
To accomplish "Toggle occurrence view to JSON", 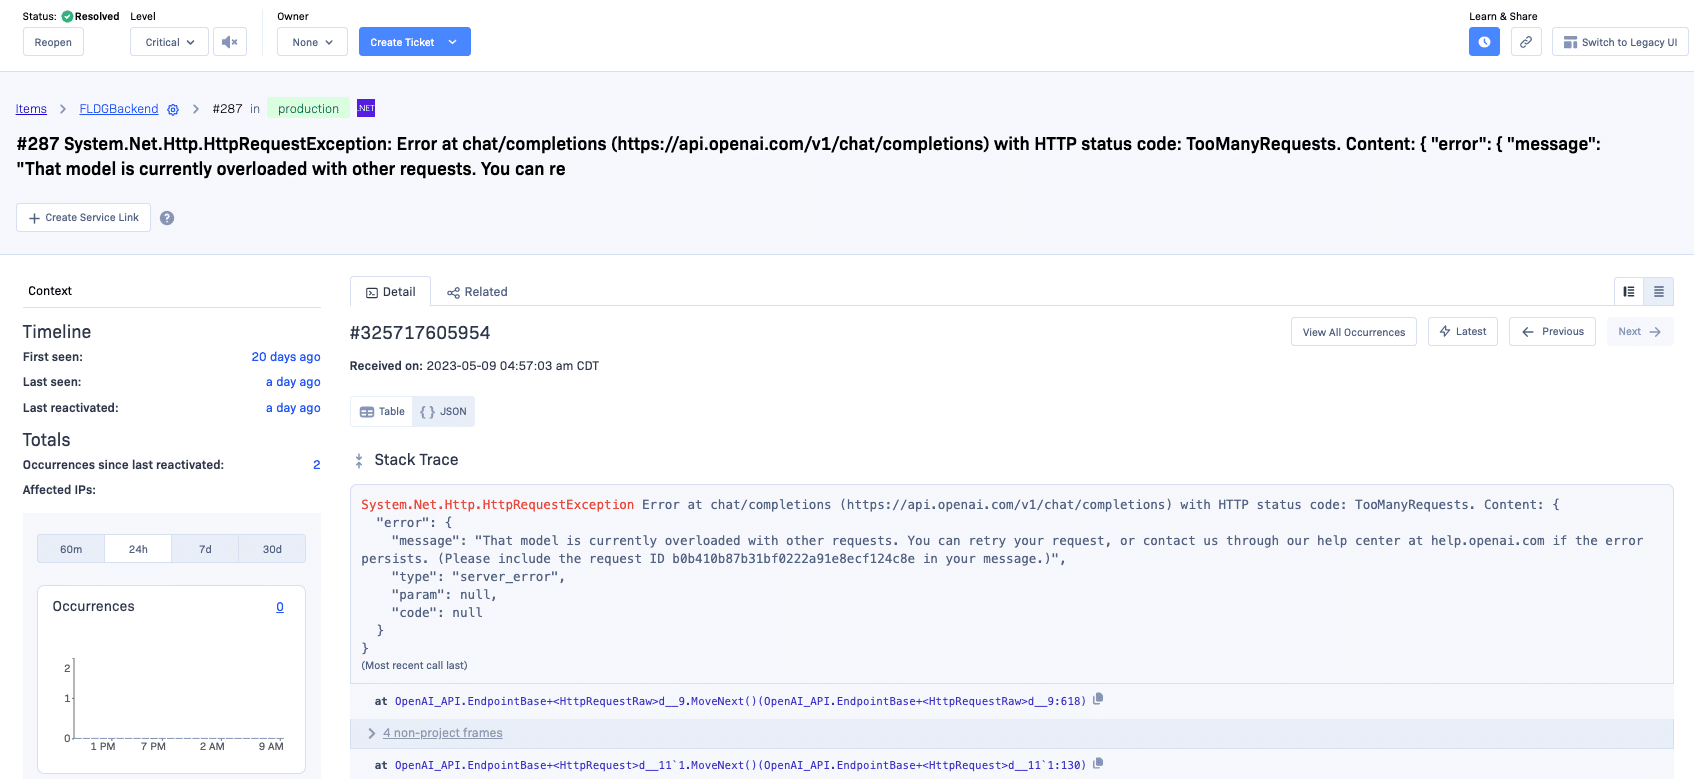I will [444, 412].
